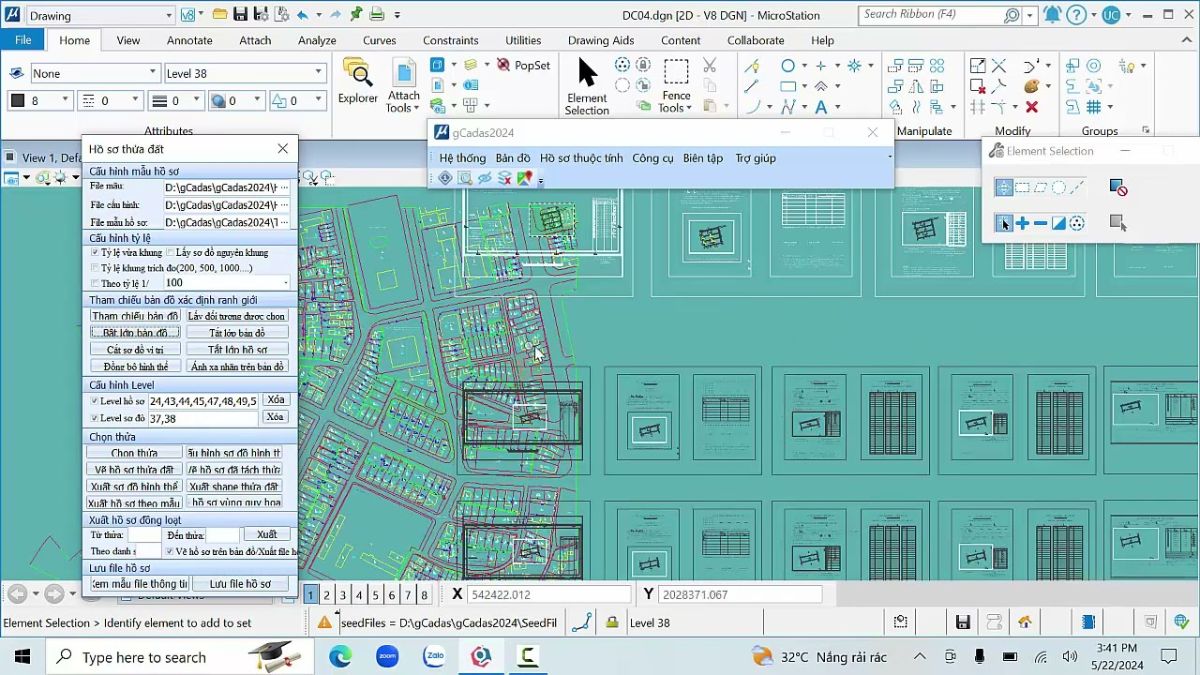Click 'Bật lớp bản đồ' button
This screenshot has width=1200, height=675.
pyautogui.click(x=136, y=332)
